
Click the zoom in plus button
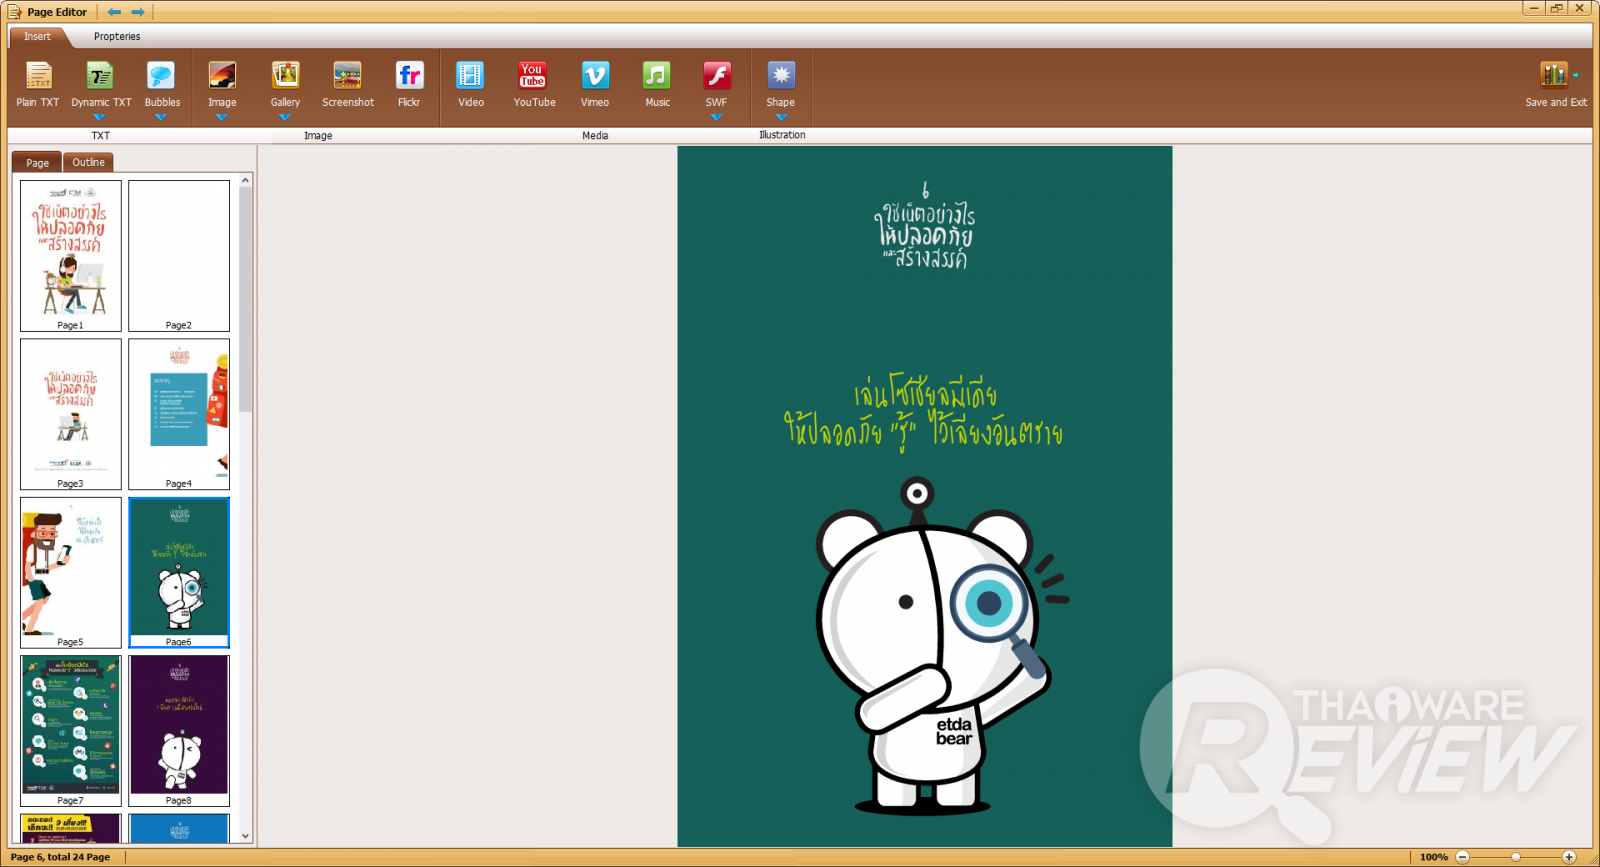coord(1569,857)
